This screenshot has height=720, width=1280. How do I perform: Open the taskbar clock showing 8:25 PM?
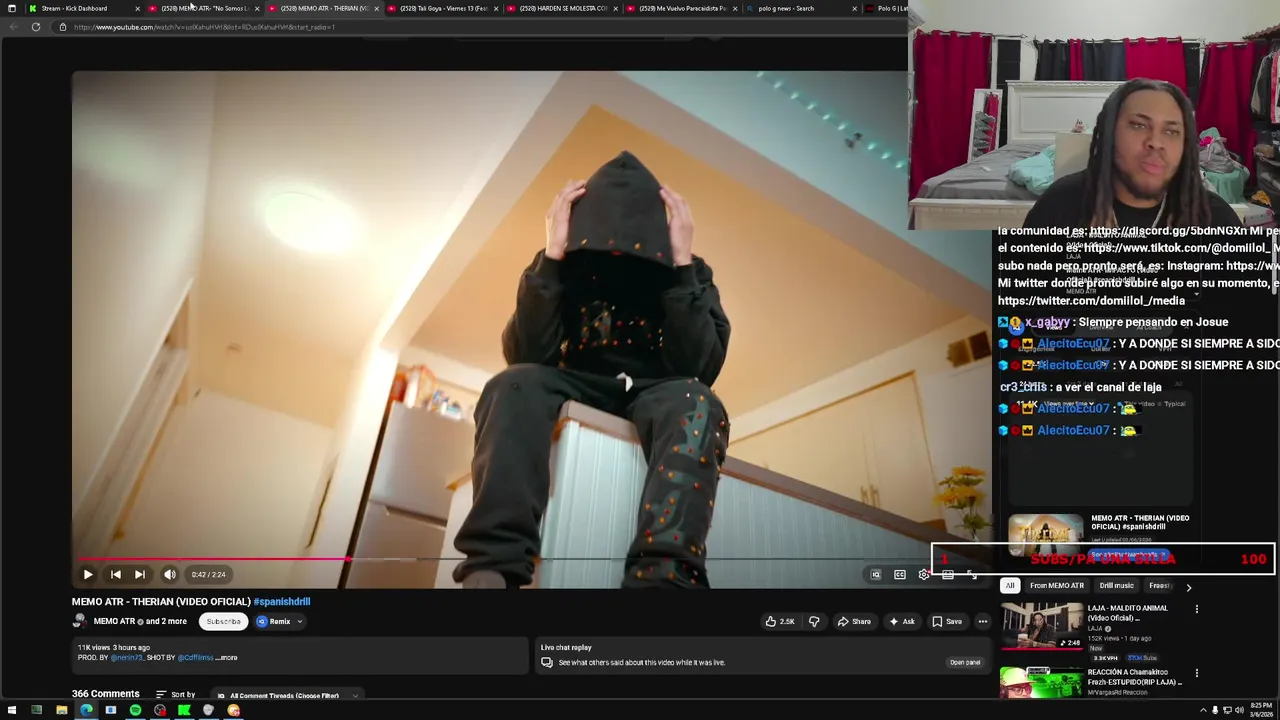(x=1260, y=710)
